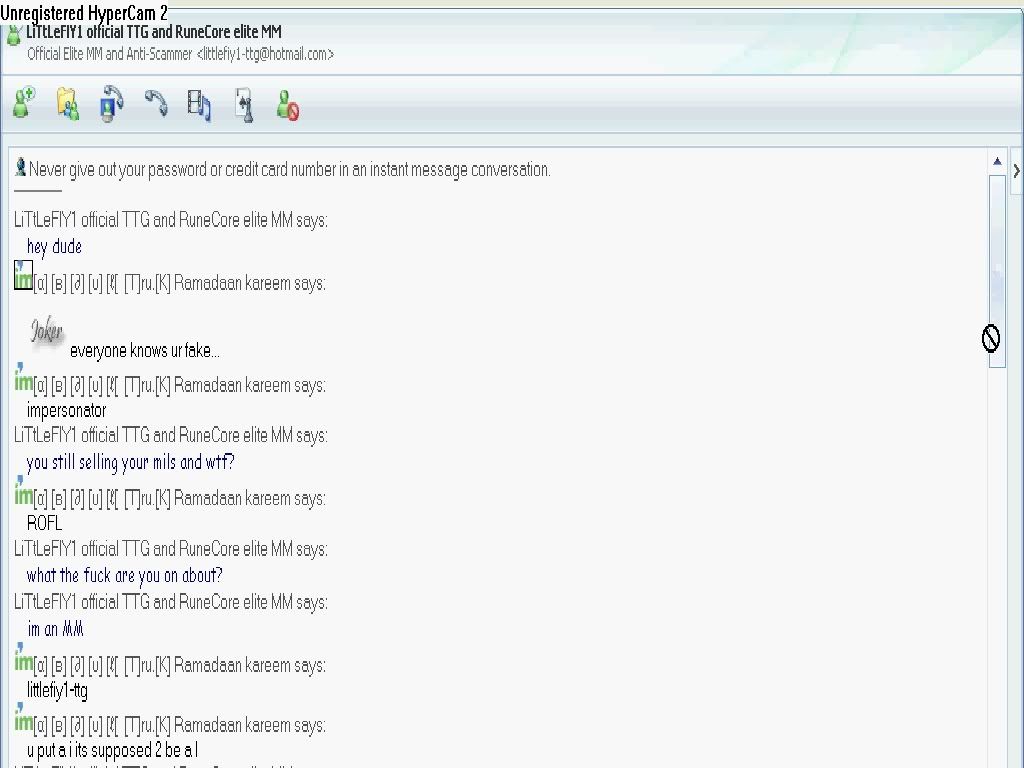Click the Joker emoticon image

[x=46, y=332]
